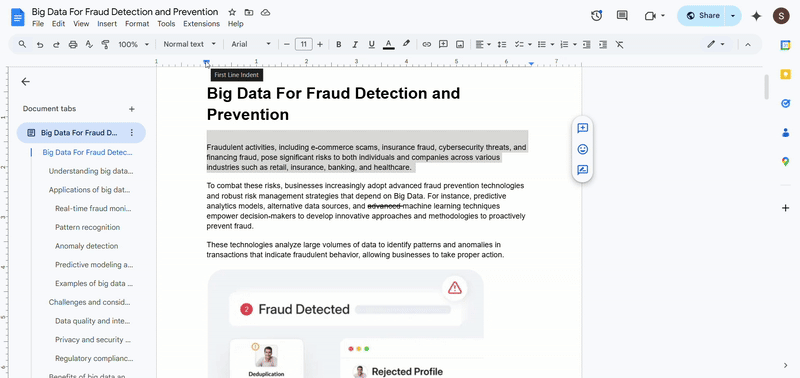Clear formatting from the selection

(x=619, y=44)
